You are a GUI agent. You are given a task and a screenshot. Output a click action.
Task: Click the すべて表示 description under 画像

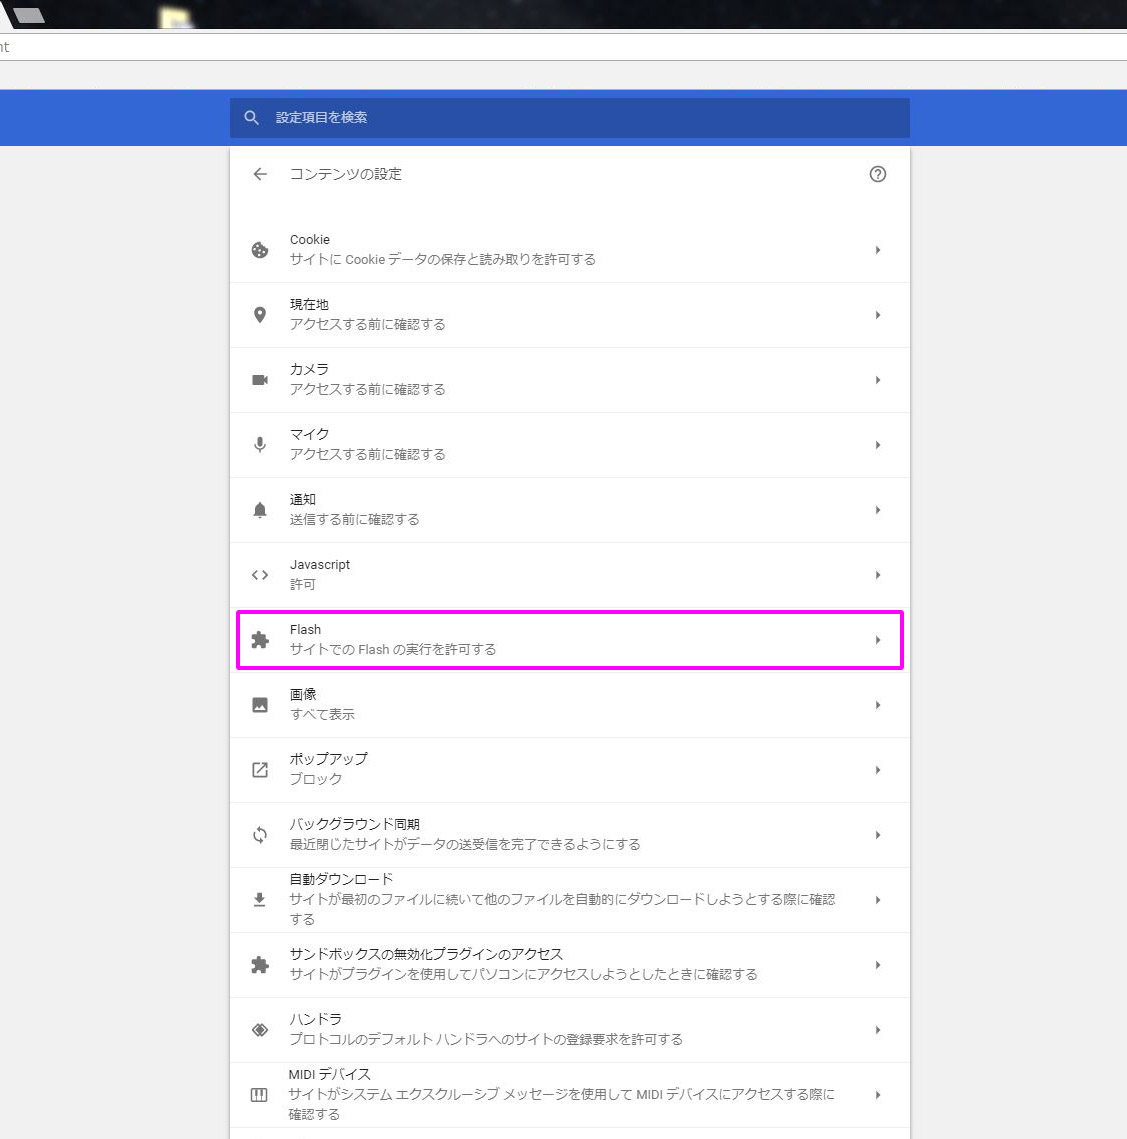[x=322, y=714]
